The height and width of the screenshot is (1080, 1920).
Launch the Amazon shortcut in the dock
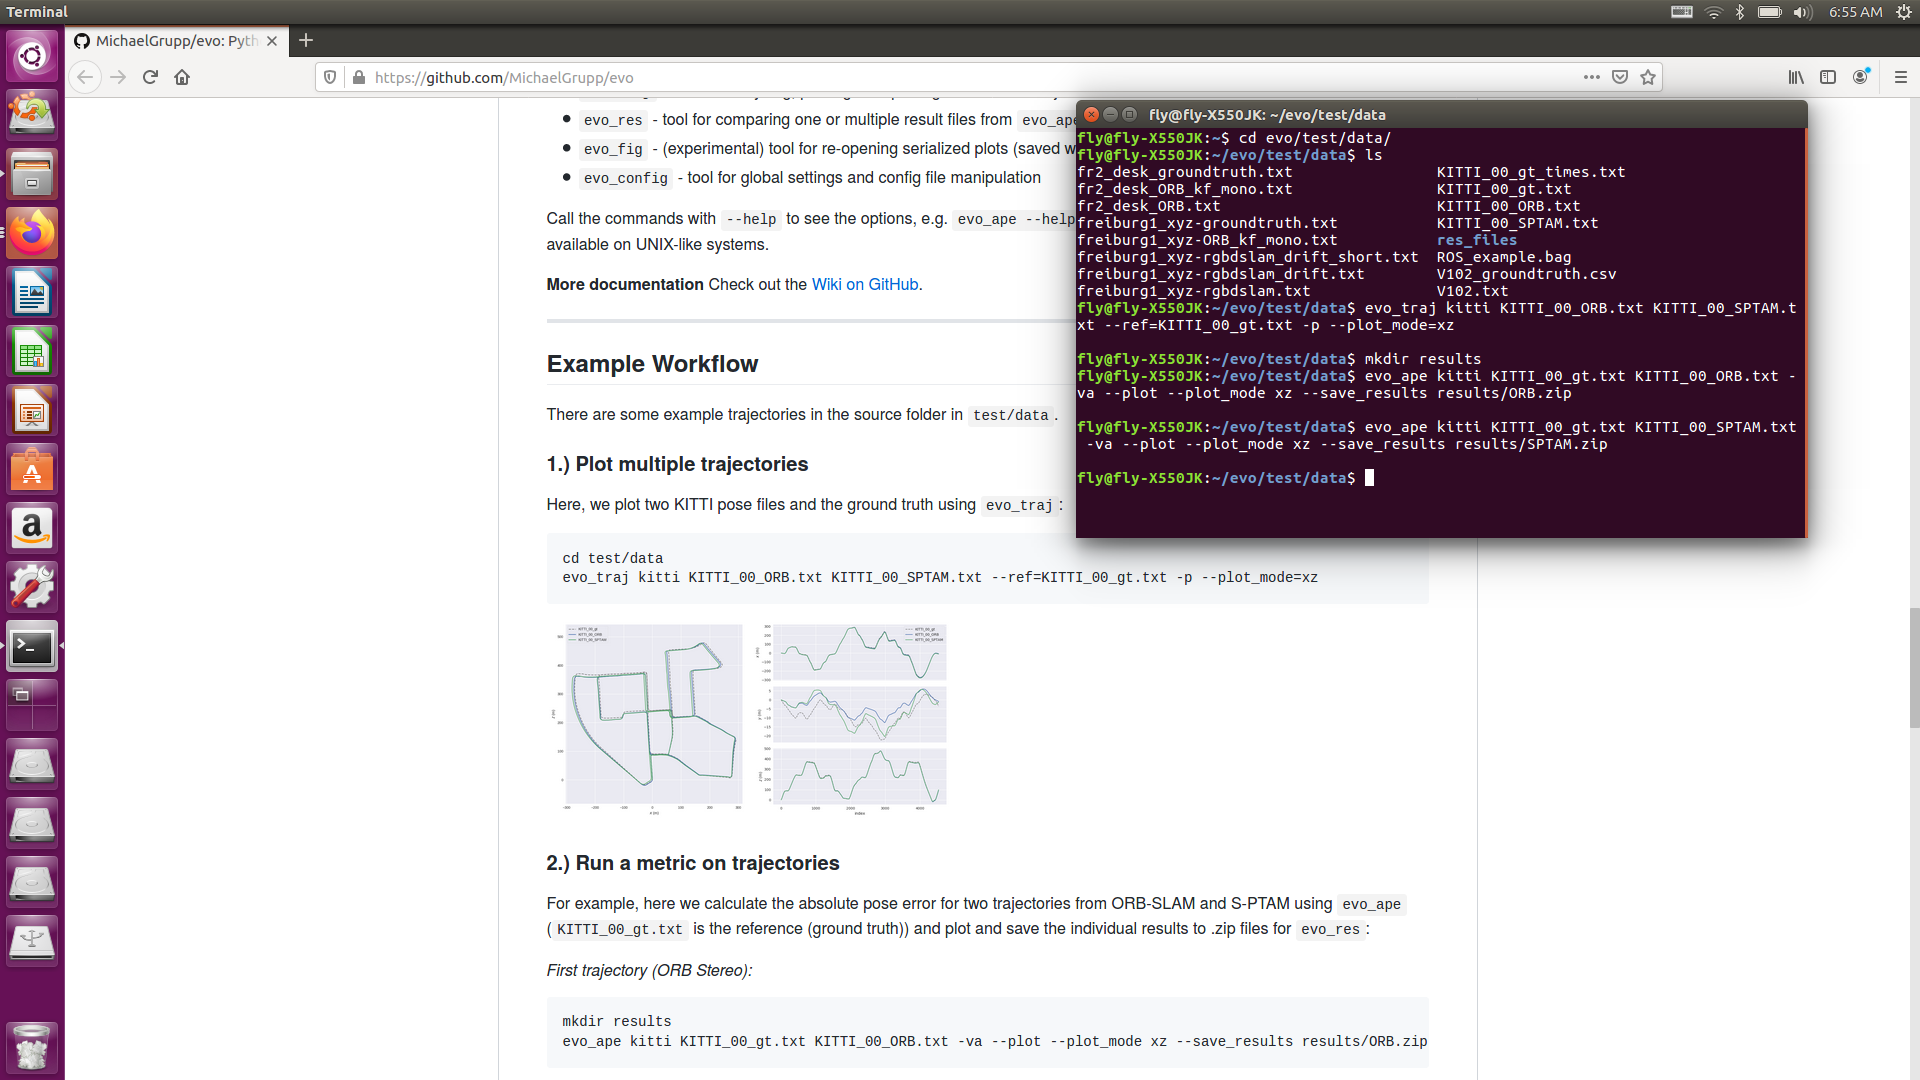[32, 527]
